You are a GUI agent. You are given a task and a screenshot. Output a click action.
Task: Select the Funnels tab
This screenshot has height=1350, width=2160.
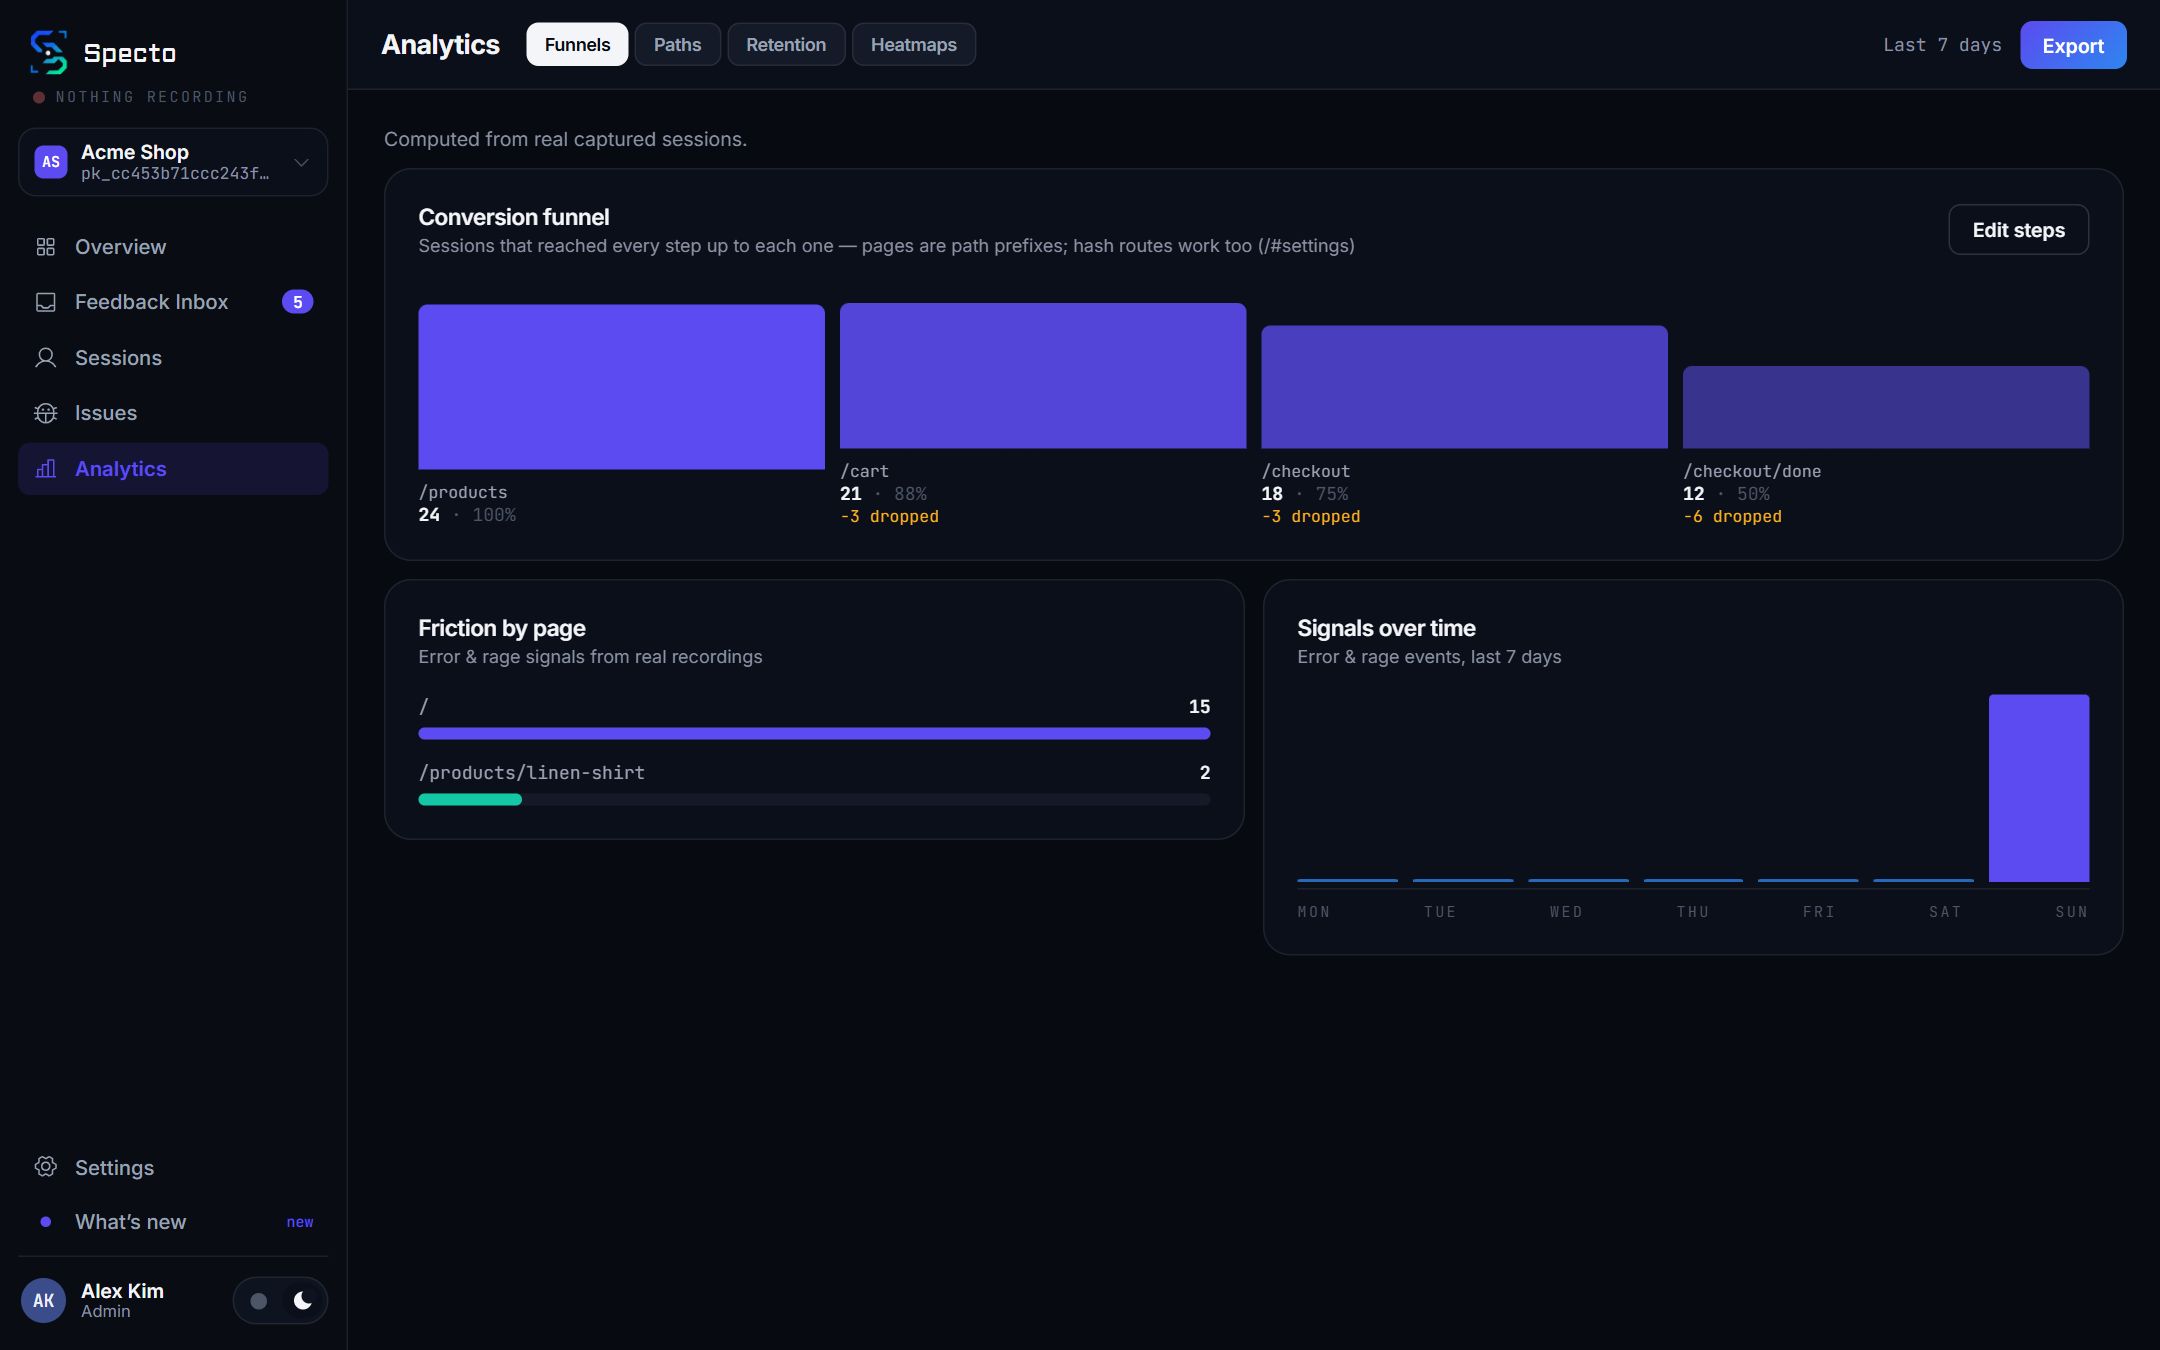(x=577, y=45)
